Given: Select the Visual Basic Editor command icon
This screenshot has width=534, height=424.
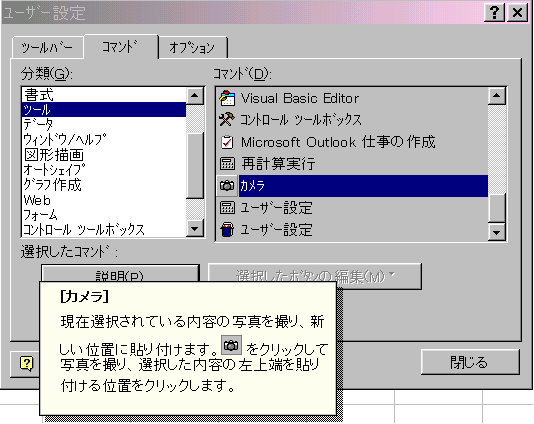Looking at the screenshot, I should (227, 98).
